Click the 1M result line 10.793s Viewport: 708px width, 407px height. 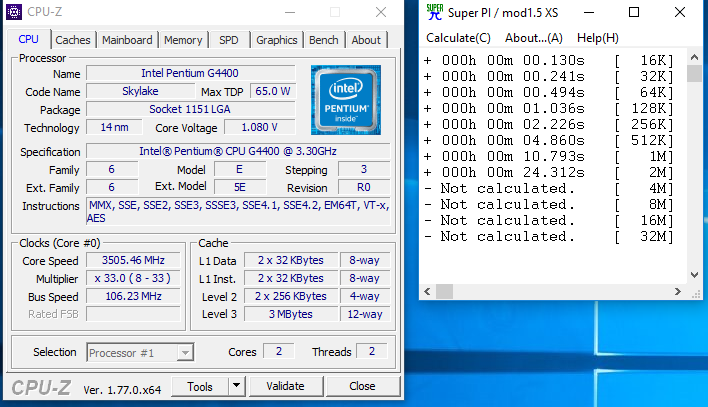coord(548,157)
